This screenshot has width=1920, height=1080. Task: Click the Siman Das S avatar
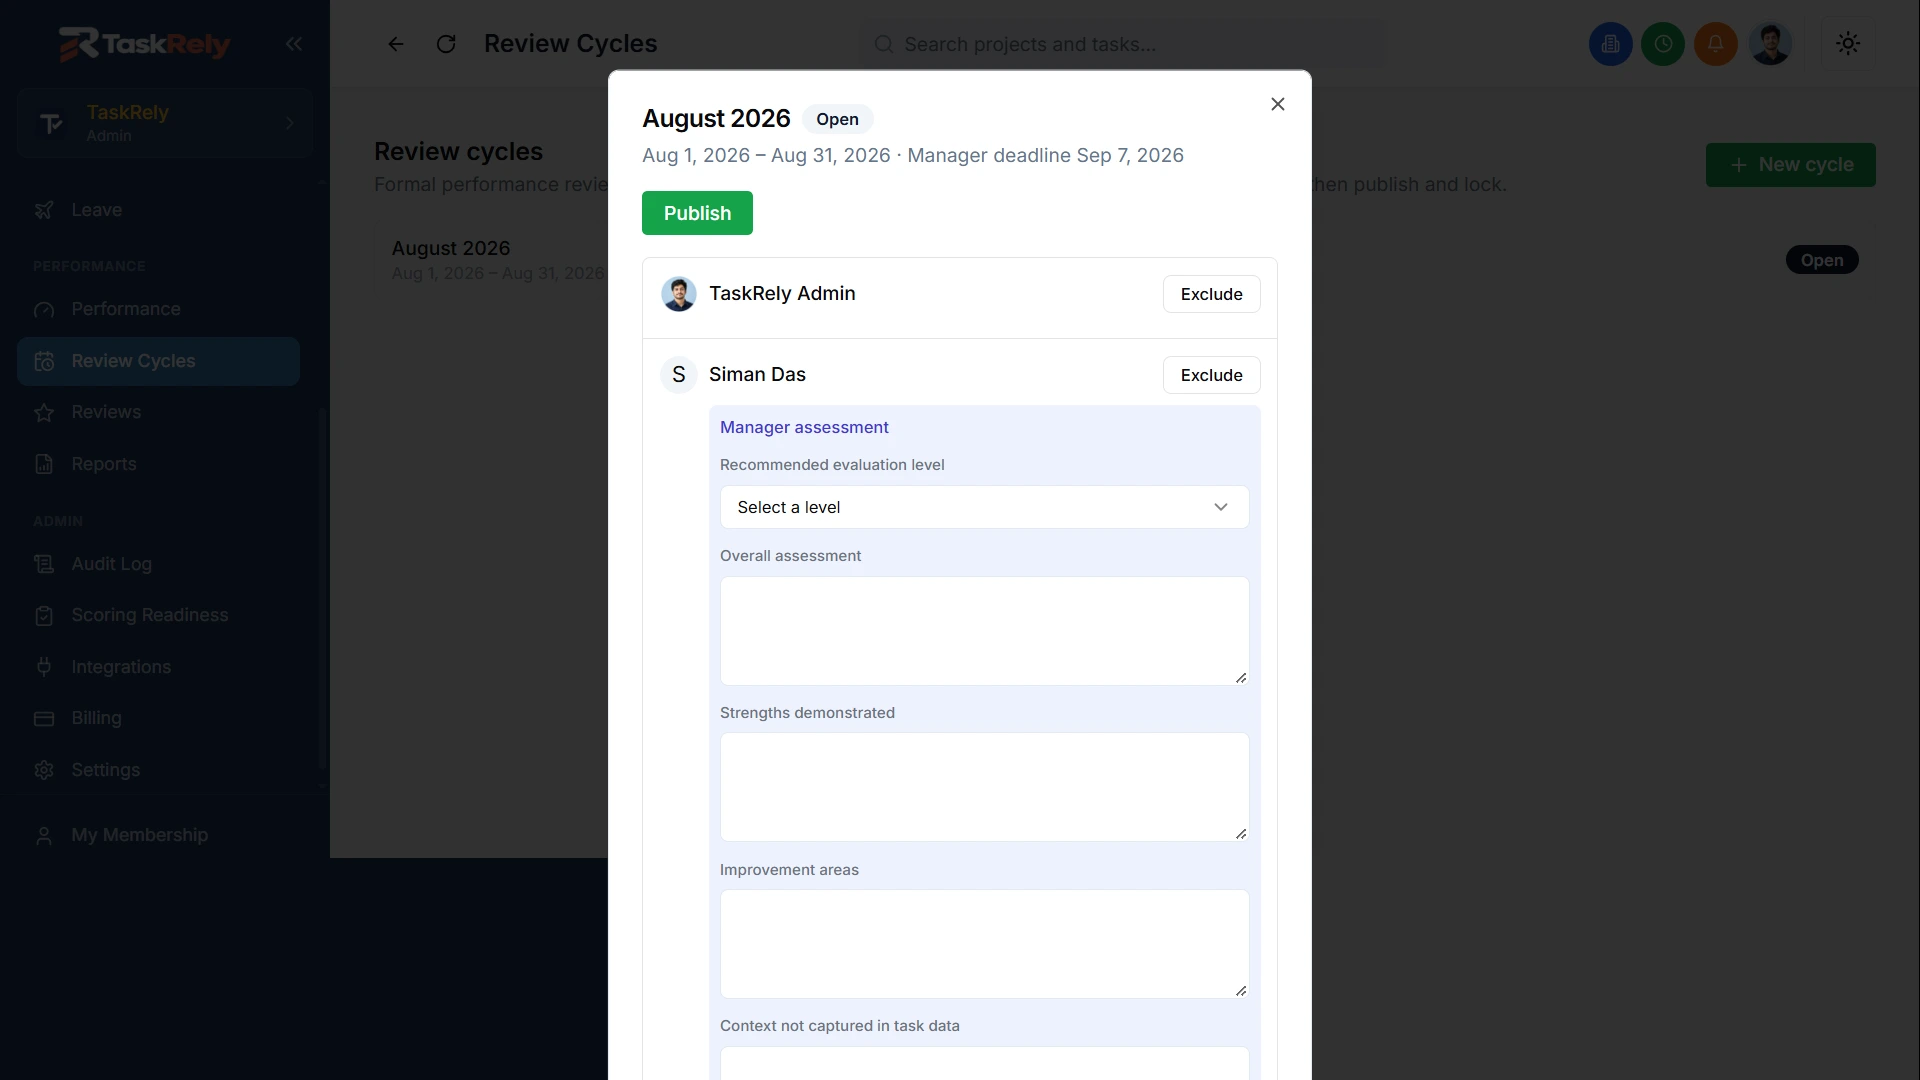click(x=679, y=375)
